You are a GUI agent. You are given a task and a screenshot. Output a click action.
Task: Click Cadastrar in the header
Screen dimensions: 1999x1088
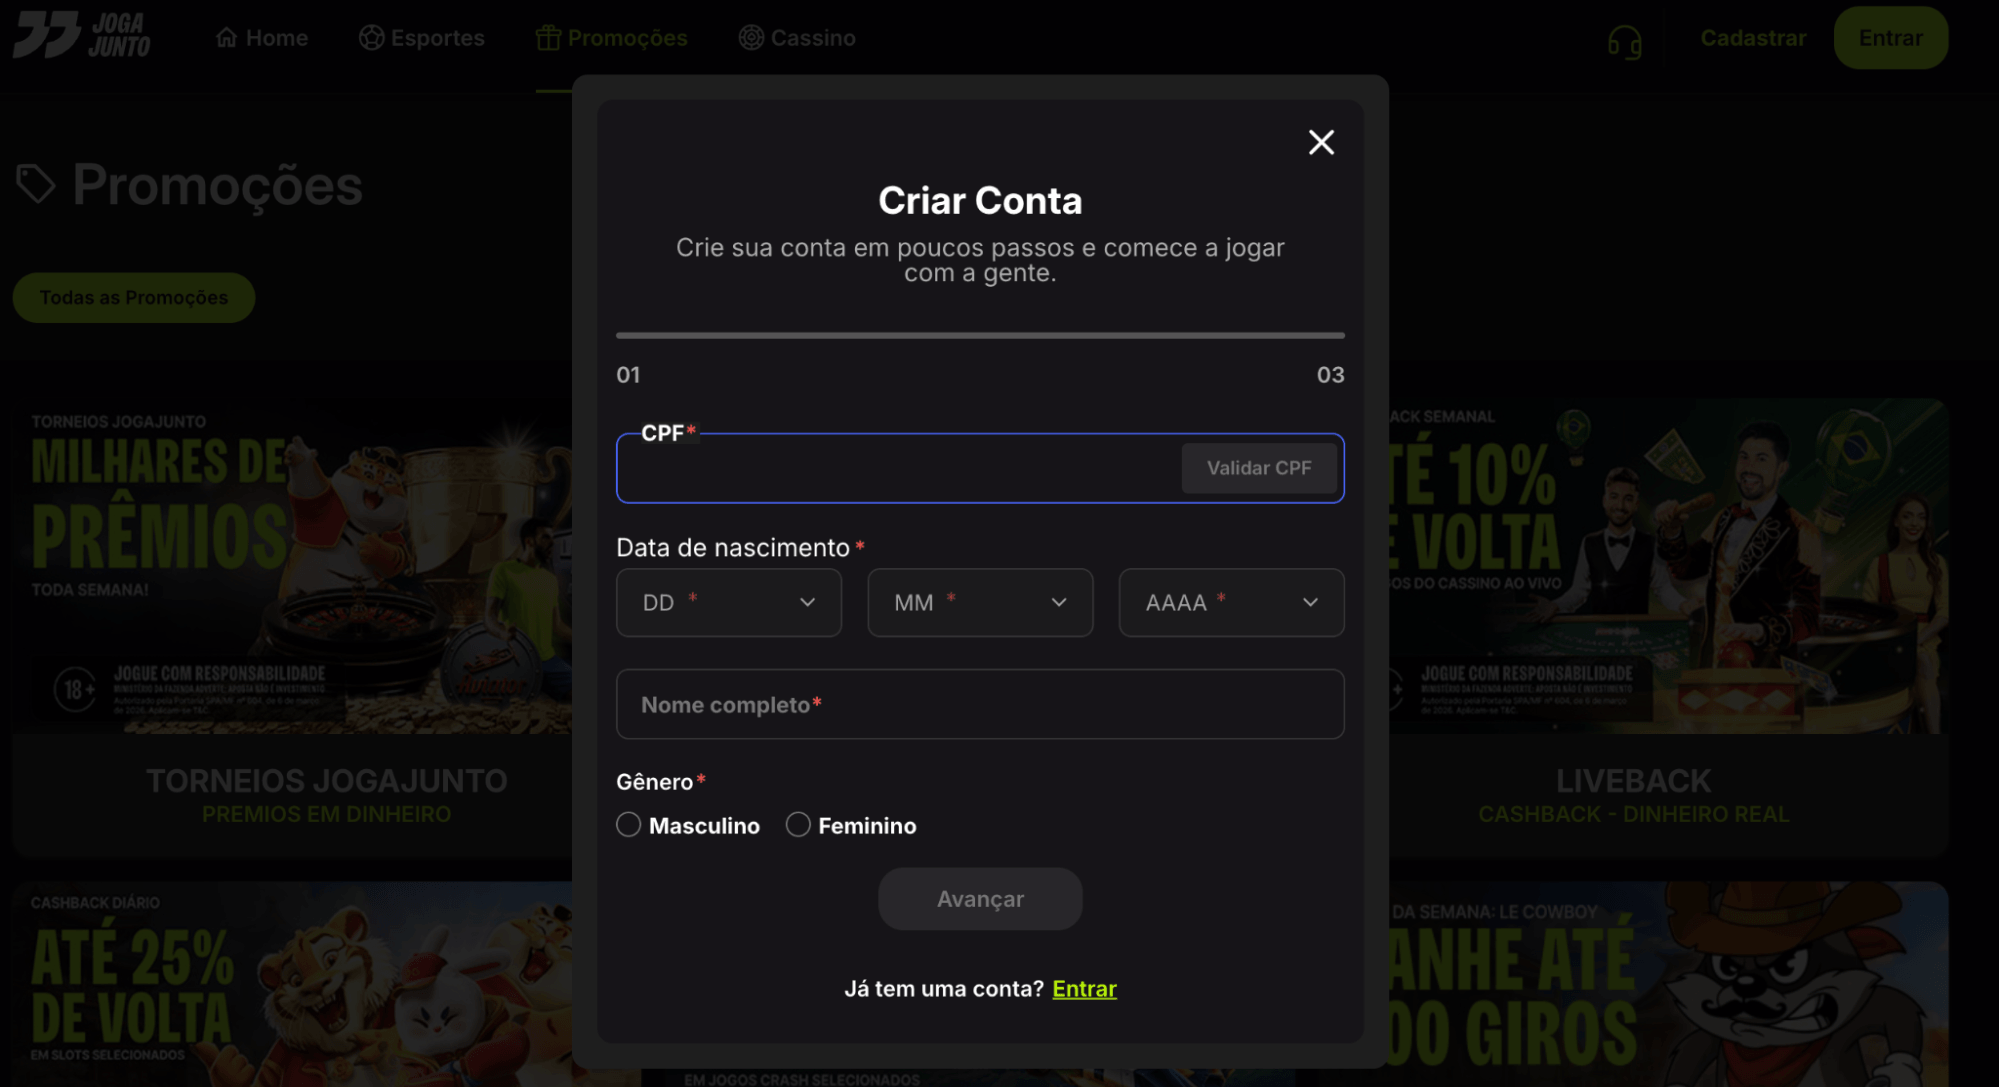[1753, 38]
